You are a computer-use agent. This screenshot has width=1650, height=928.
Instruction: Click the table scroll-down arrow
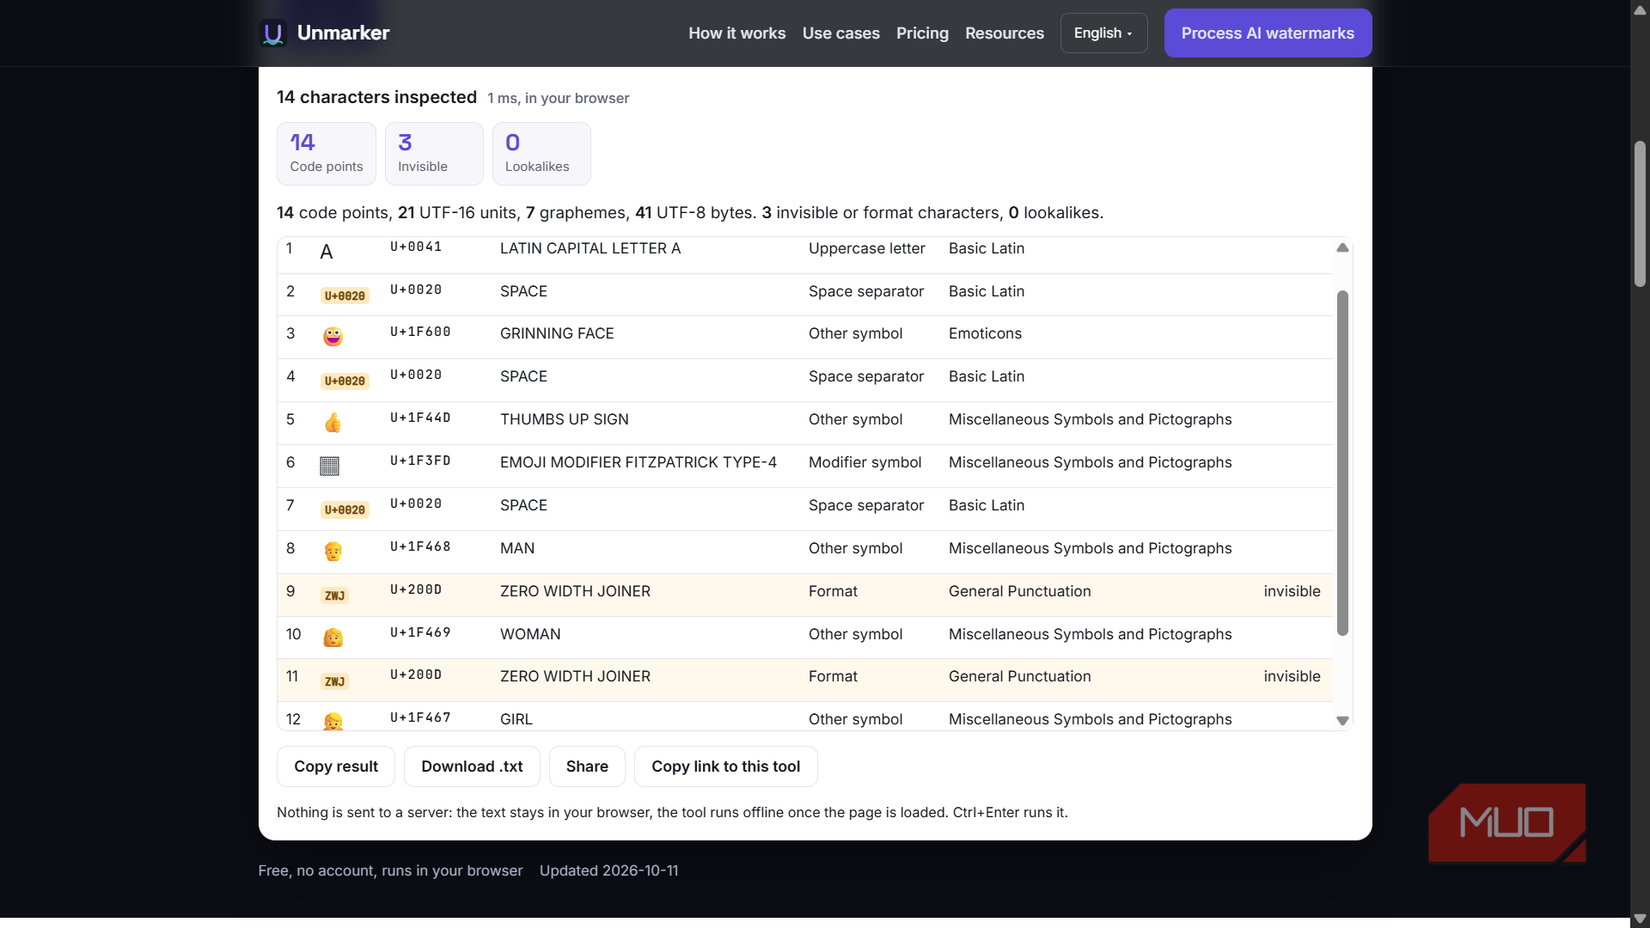coord(1343,720)
